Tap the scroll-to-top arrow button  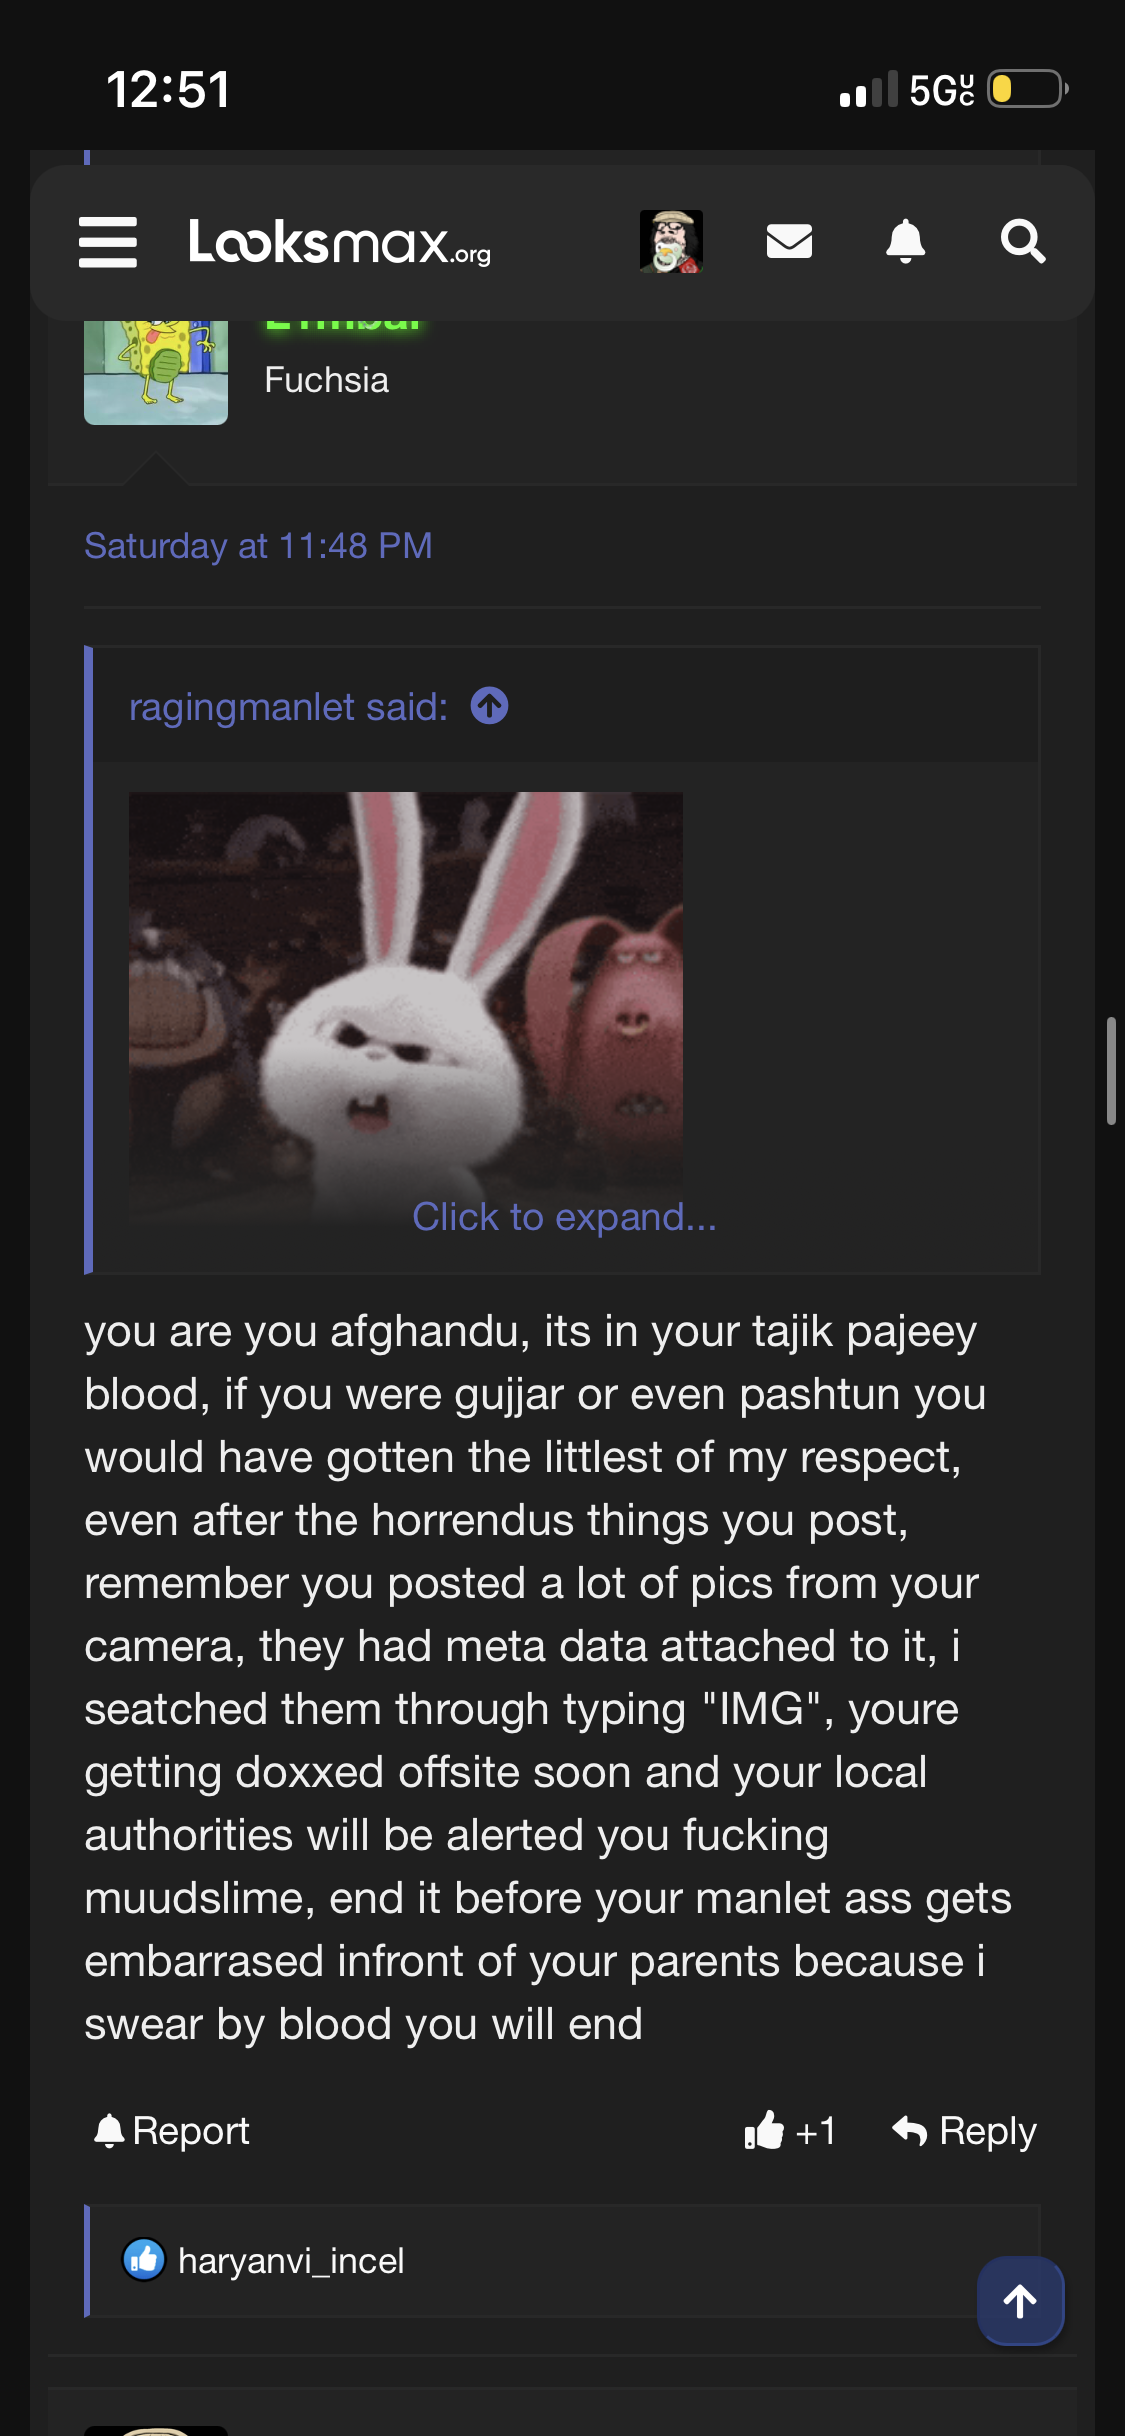coord(1020,2300)
